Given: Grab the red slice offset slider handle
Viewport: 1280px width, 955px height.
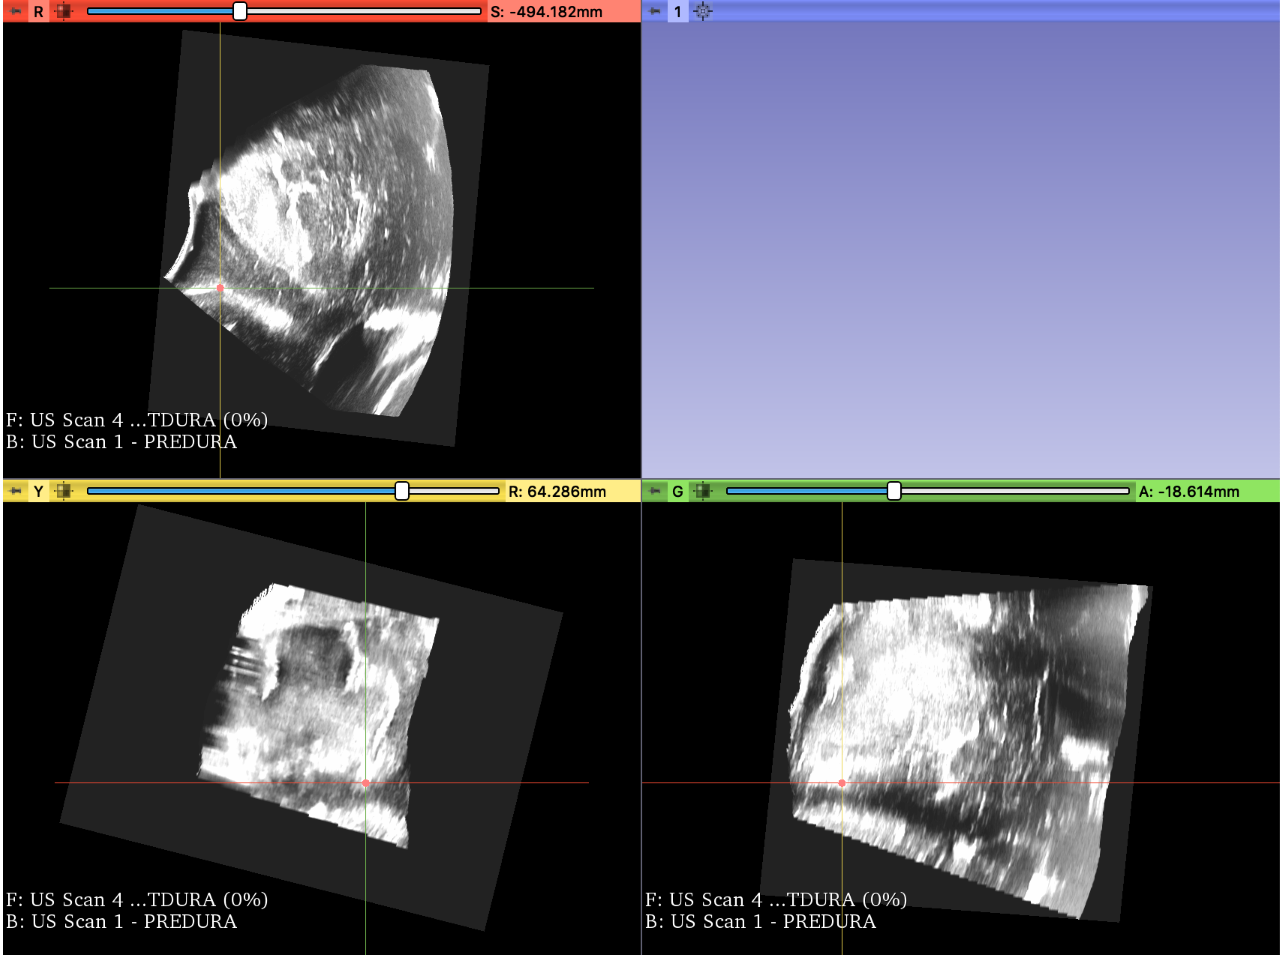Looking at the screenshot, I should (240, 12).
